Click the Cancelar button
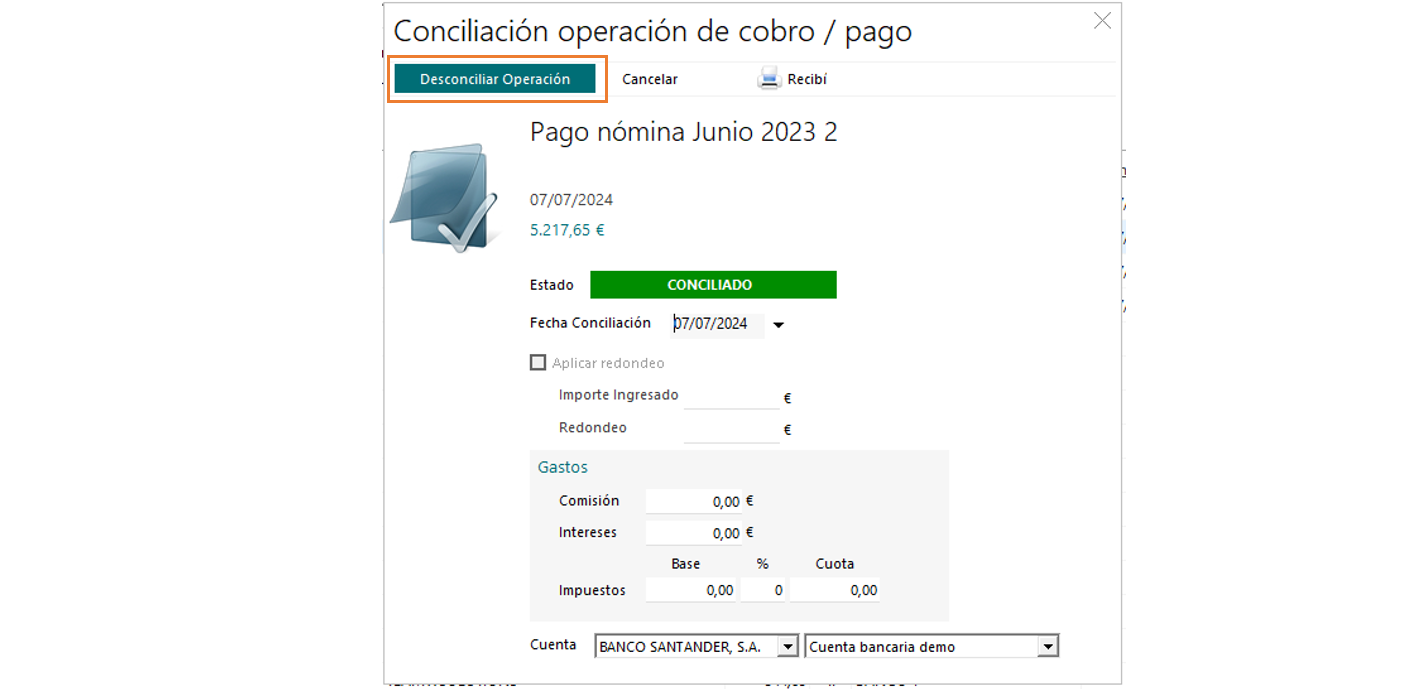 (x=649, y=79)
